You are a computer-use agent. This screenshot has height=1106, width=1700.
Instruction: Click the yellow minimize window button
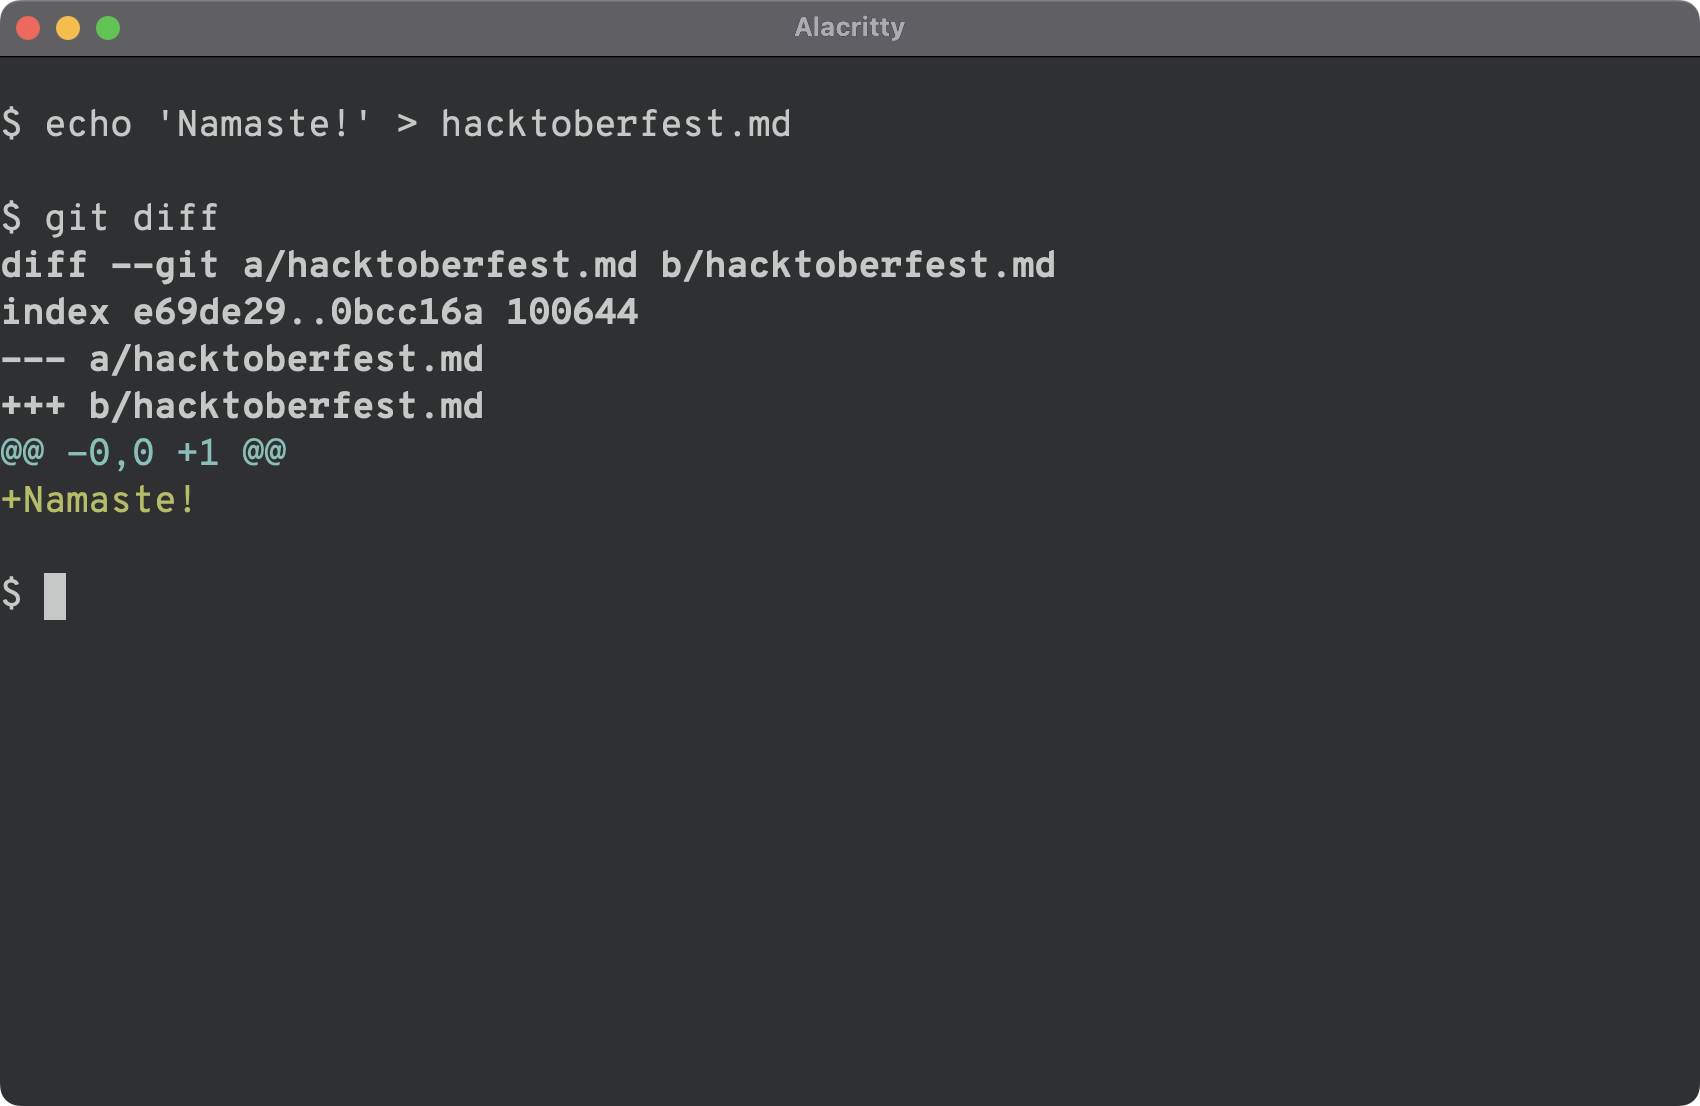point(67,28)
